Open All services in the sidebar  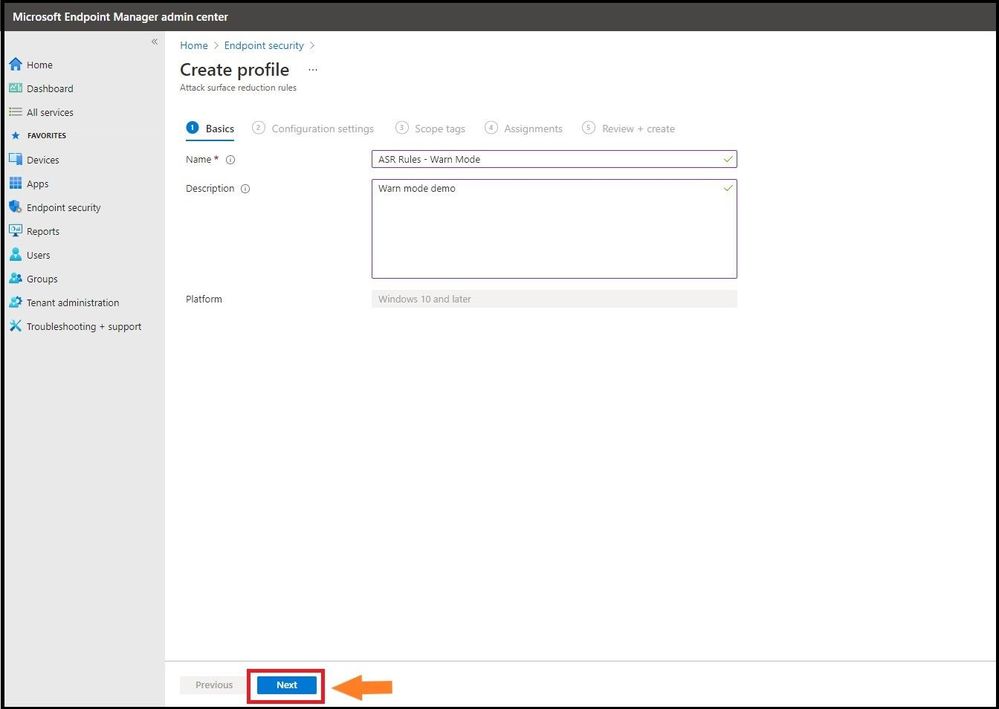50,112
